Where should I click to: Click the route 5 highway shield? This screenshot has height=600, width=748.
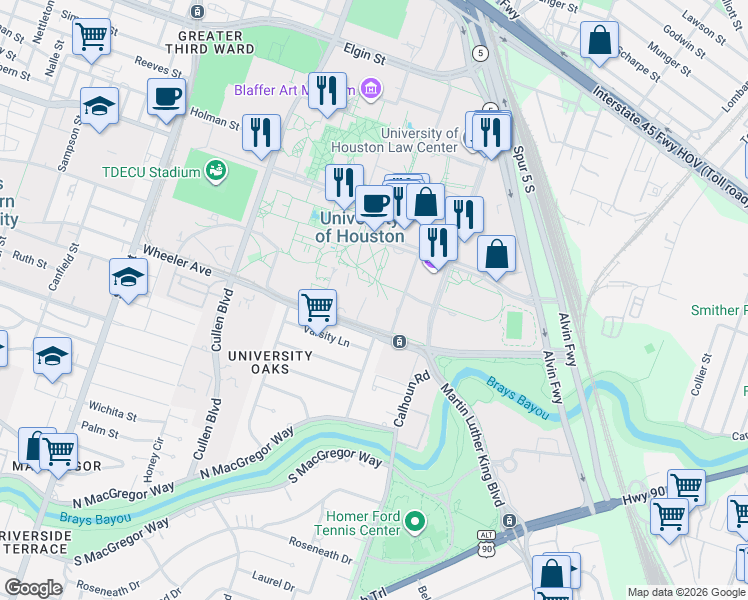point(480,53)
